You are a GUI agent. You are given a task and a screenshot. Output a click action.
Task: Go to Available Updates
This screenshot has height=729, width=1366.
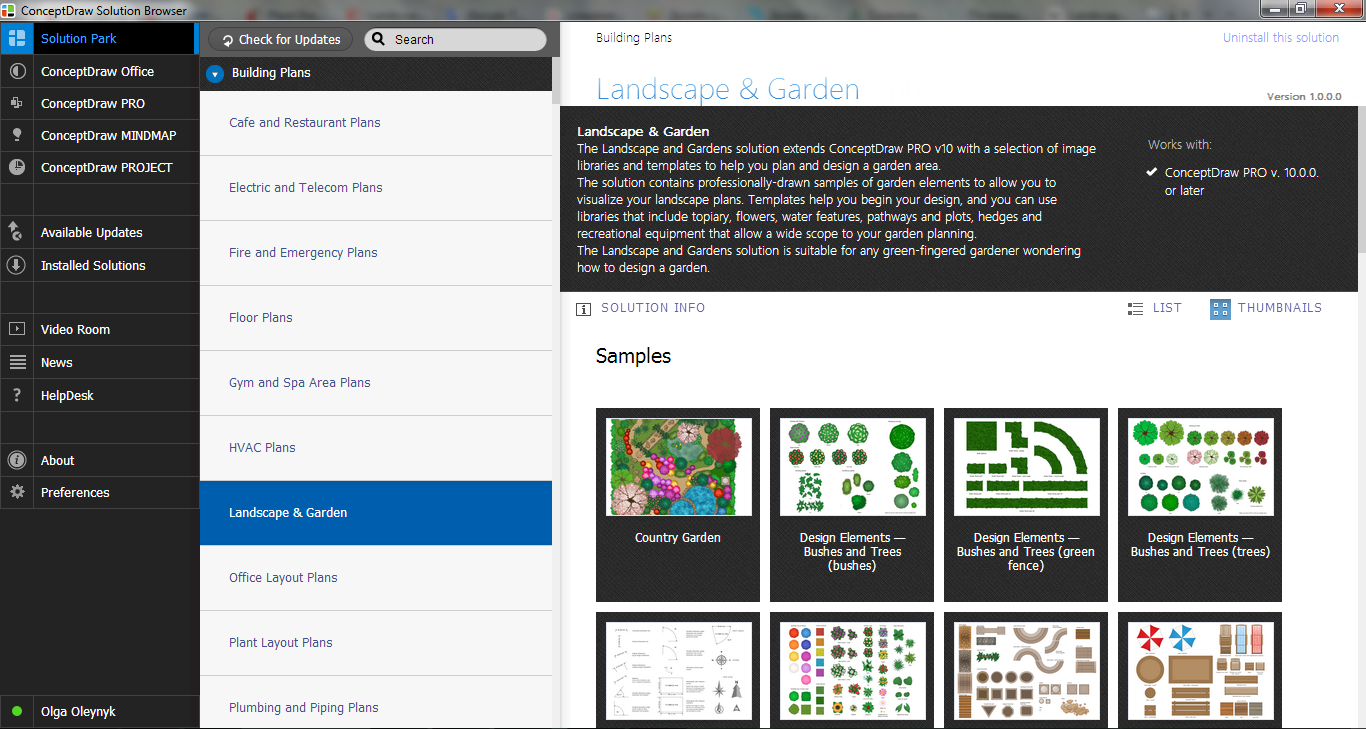click(99, 232)
